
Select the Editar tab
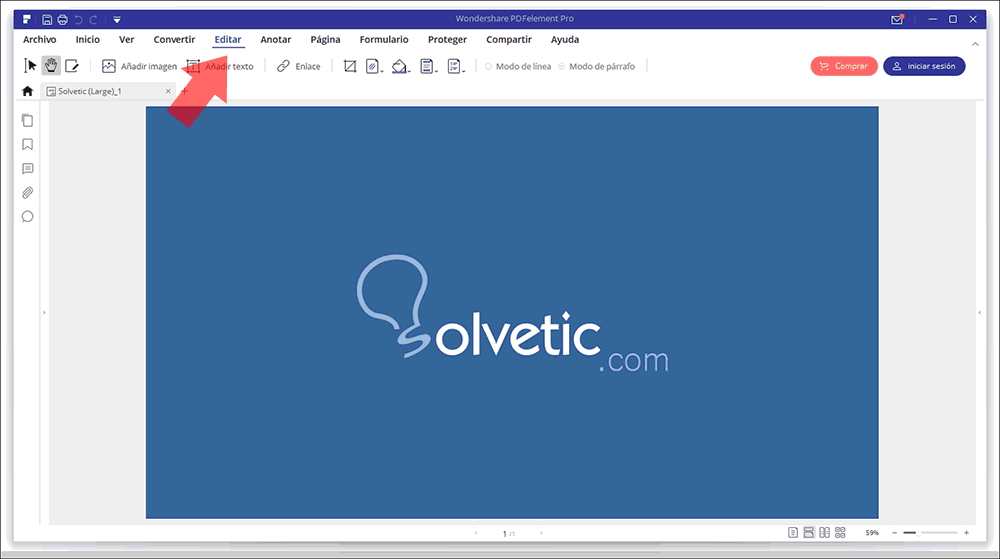click(x=228, y=40)
